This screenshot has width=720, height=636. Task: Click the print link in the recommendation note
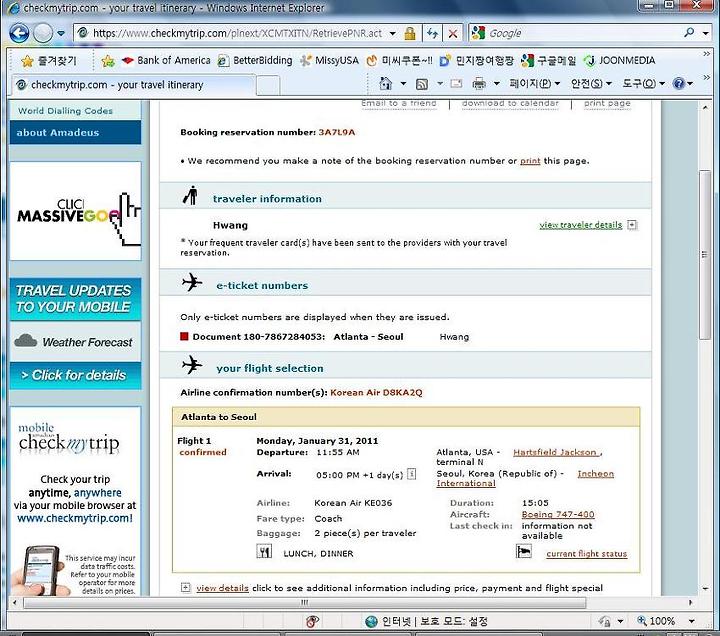click(x=530, y=161)
